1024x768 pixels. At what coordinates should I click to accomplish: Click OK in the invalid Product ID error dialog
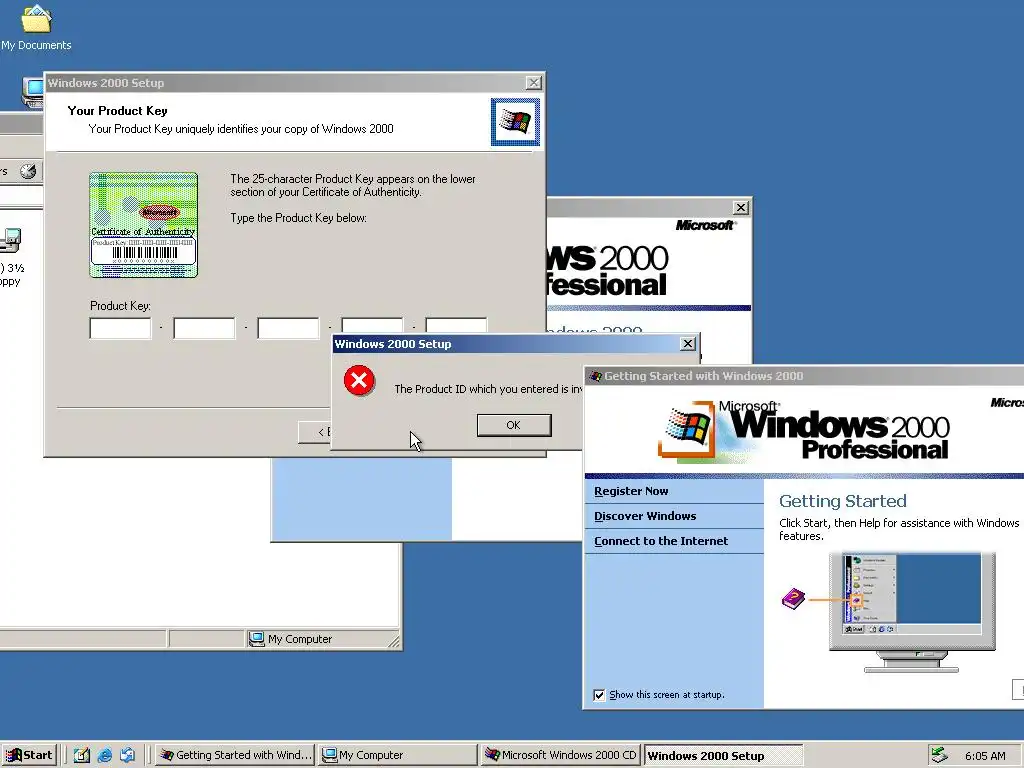514,425
